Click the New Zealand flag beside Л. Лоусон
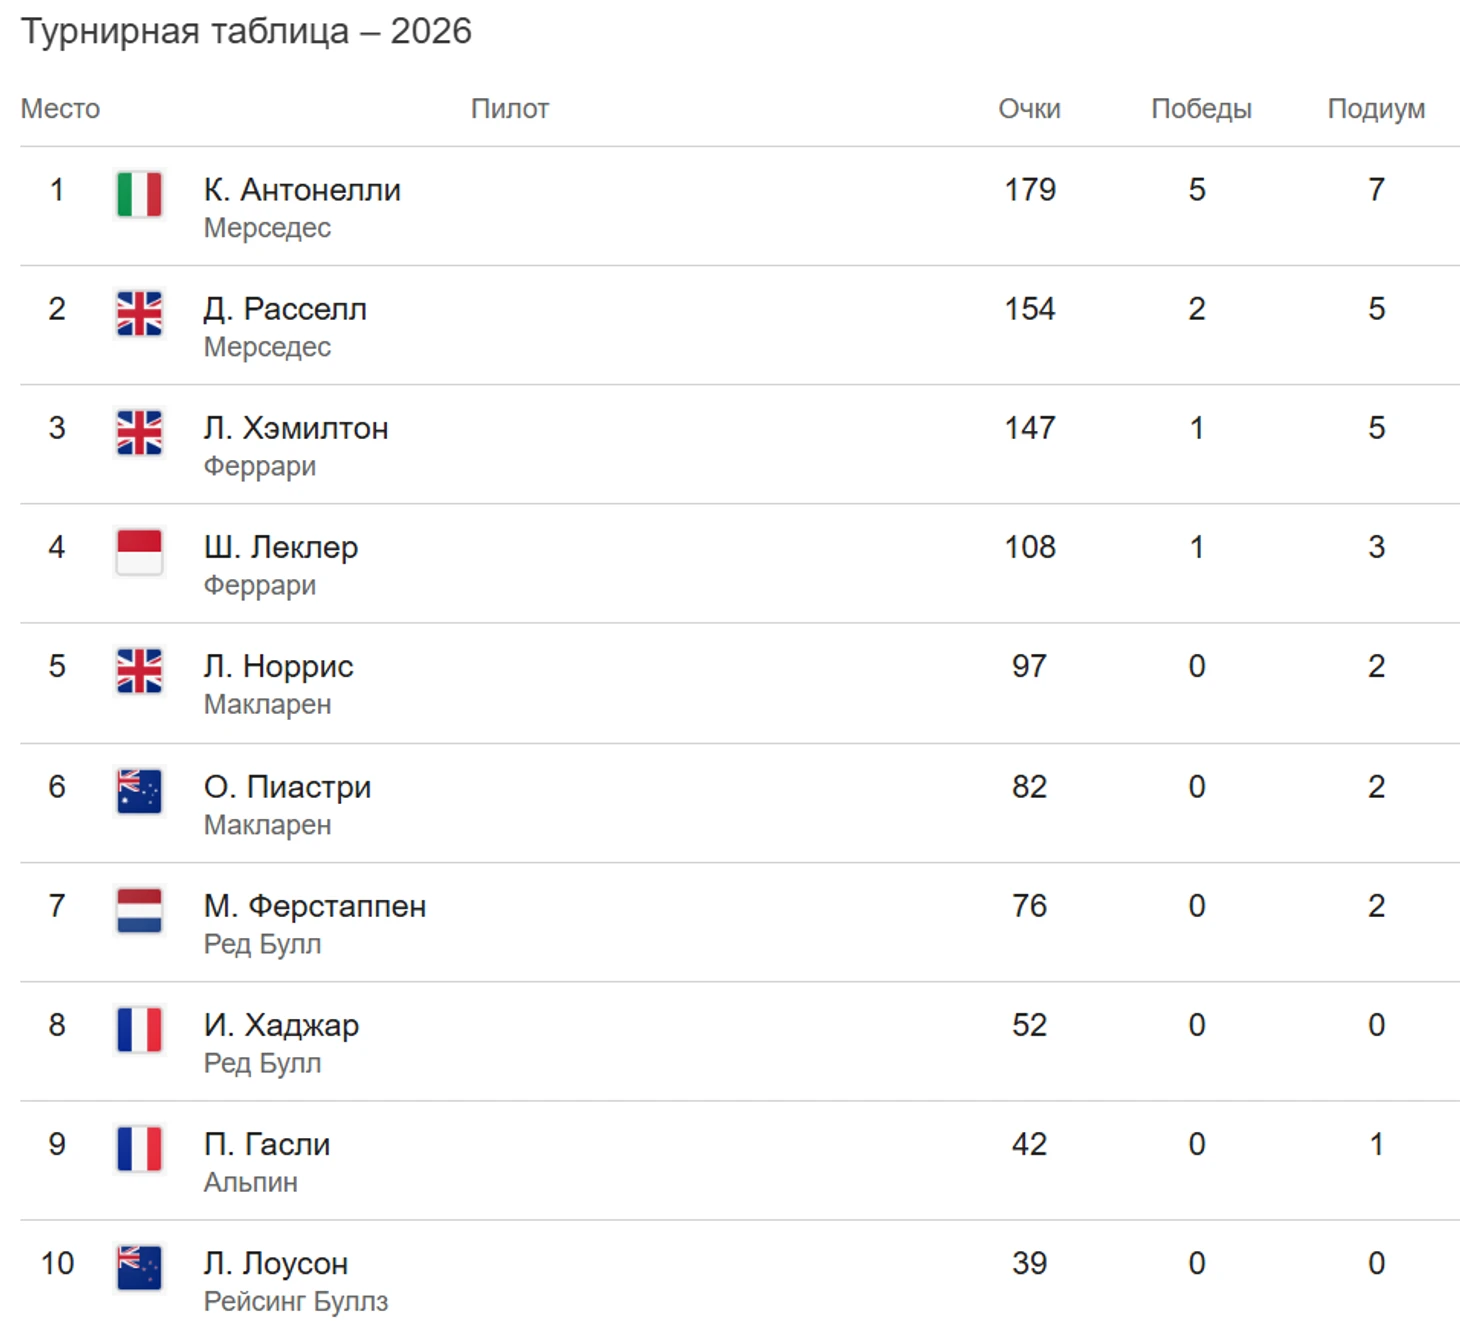This screenshot has width=1460, height=1323. (139, 1267)
